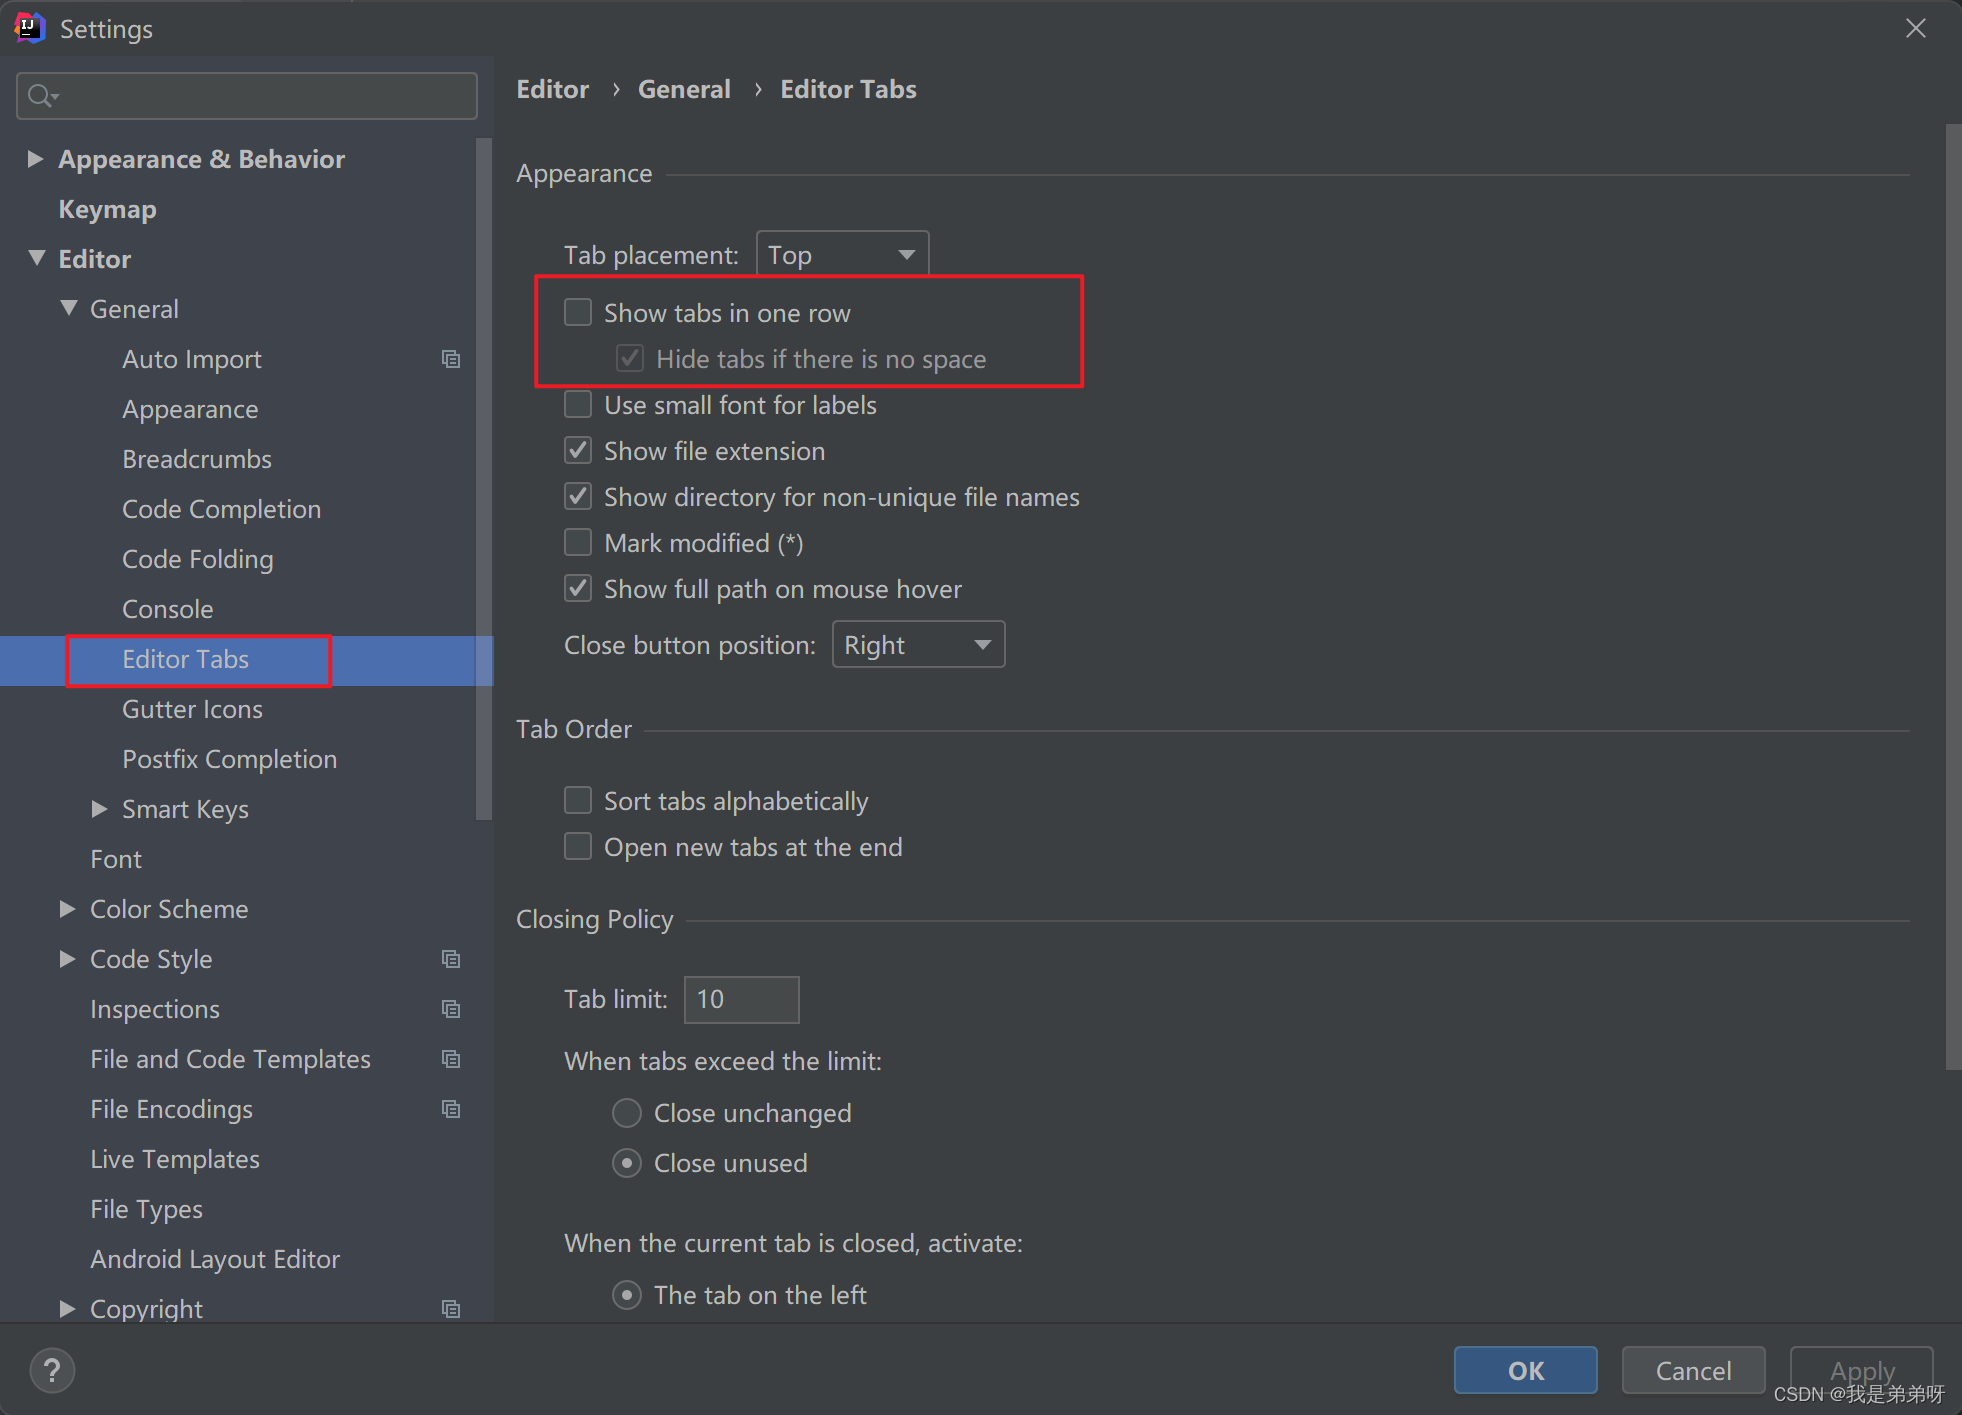Click the help question mark icon
The image size is (1962, 1415).
(52, 1370)
